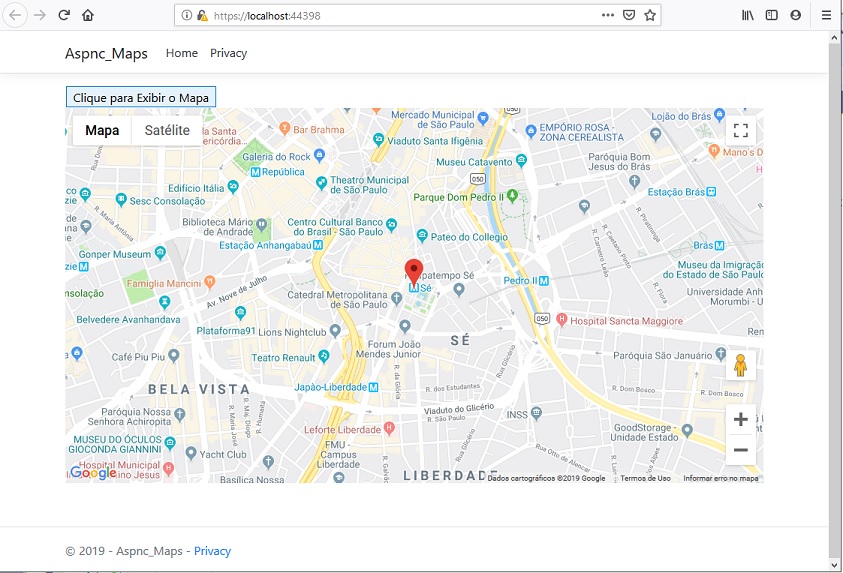Click the red location marker pin
Screen dimensions: 843x573
tap(413, 271)
